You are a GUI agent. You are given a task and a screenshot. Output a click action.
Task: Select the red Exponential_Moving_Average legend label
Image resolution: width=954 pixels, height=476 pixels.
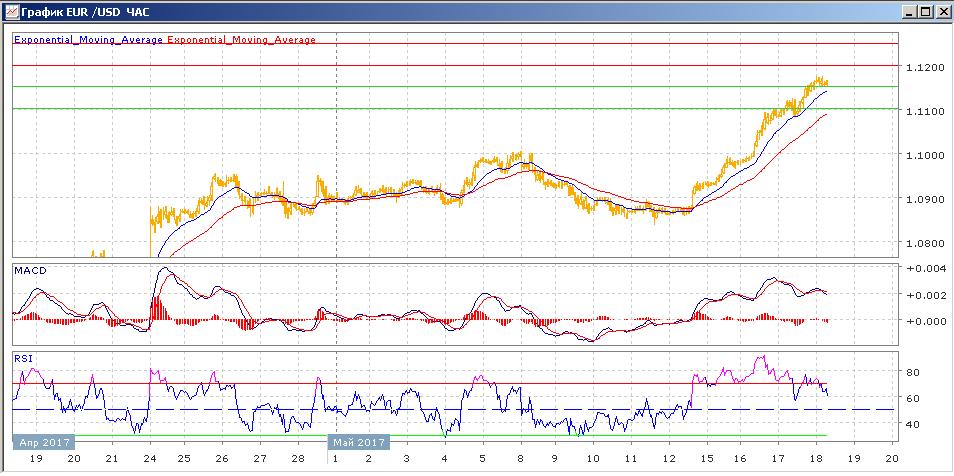point(241,40)
